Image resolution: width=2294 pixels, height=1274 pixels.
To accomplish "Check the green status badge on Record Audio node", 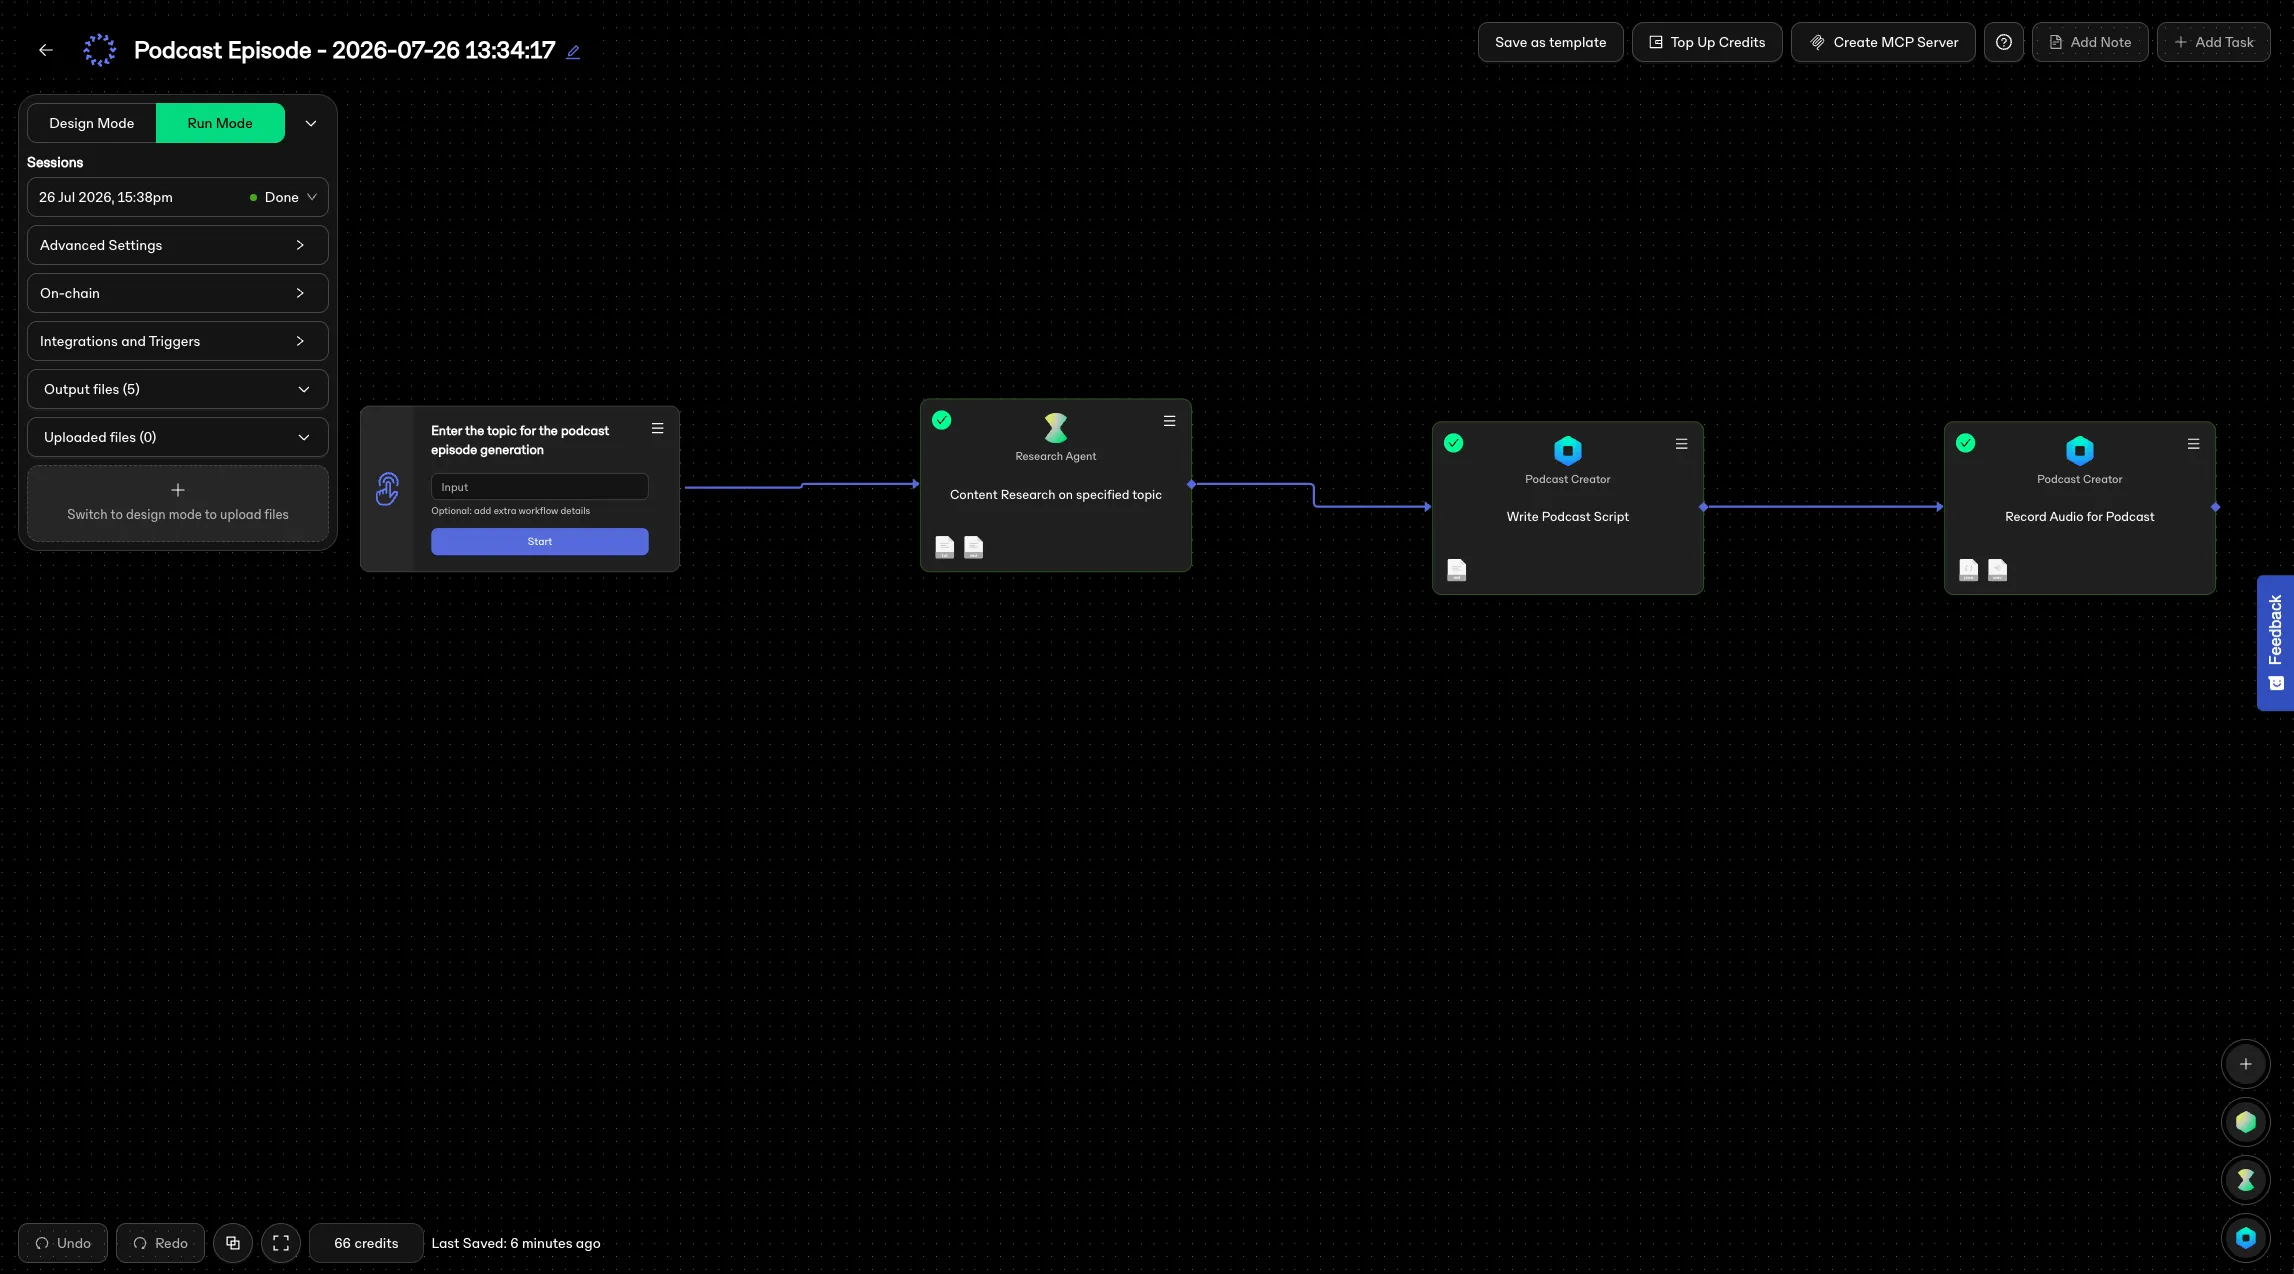I will [1966, 443].
